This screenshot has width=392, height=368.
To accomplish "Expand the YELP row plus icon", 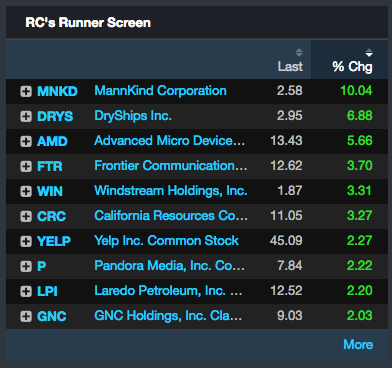I will (26, 241).
